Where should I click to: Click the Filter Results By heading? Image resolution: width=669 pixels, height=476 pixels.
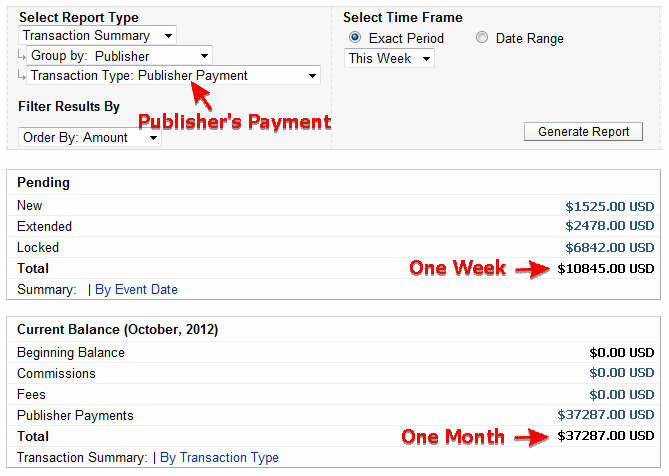coord(69,107)
